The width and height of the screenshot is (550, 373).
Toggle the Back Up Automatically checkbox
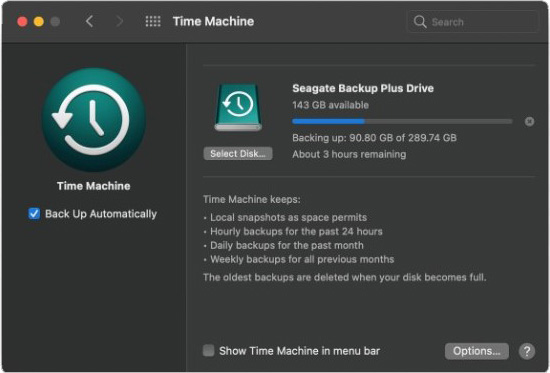pos(34,213)
